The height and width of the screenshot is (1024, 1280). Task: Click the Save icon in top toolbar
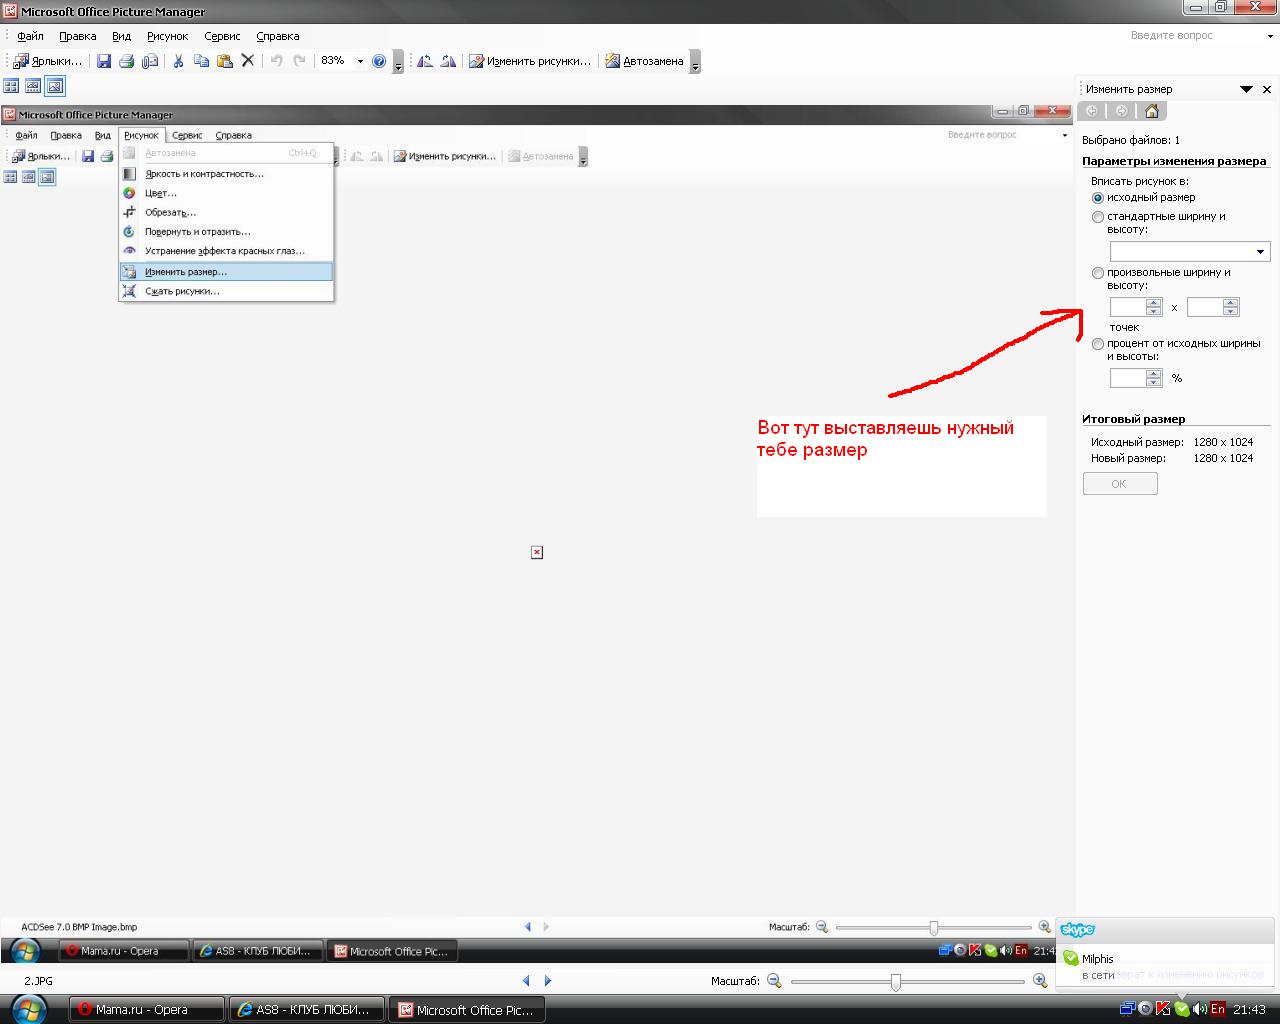pyautogui.click(x=103, y=61)
